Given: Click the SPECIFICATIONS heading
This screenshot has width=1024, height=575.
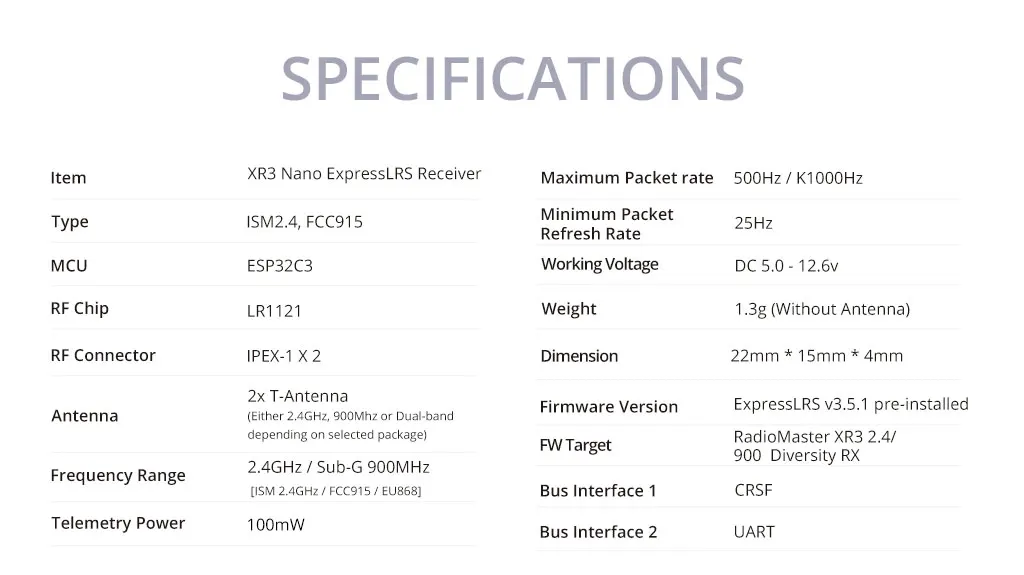Looking at the screenshot, I should [x=513, y=79].
